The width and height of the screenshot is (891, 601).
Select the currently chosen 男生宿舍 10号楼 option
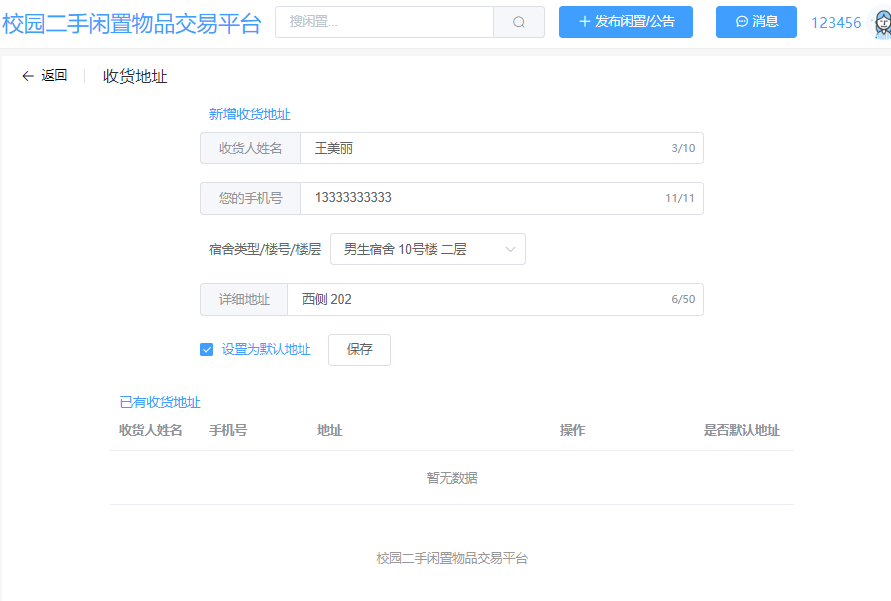pos(410,248)
